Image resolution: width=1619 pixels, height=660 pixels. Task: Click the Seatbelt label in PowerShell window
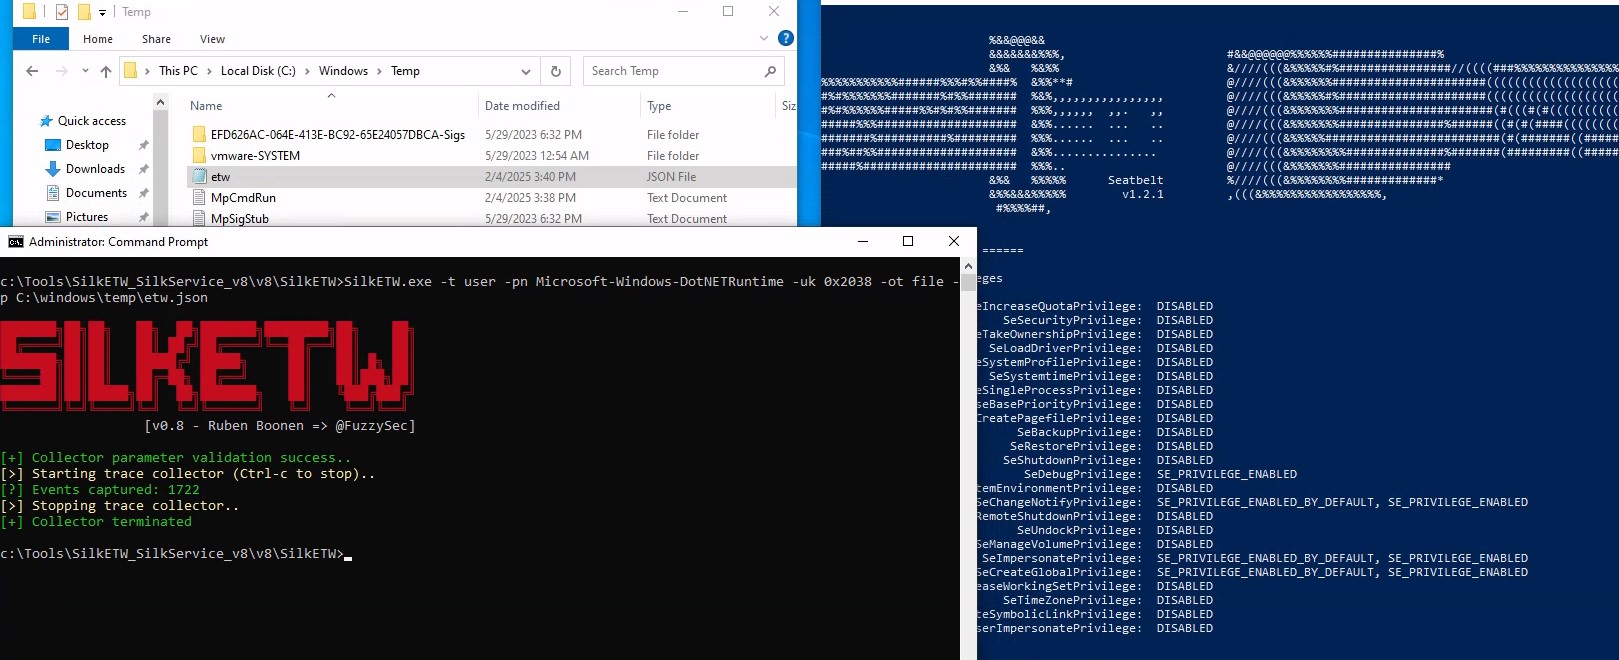tap(1135, 181)
